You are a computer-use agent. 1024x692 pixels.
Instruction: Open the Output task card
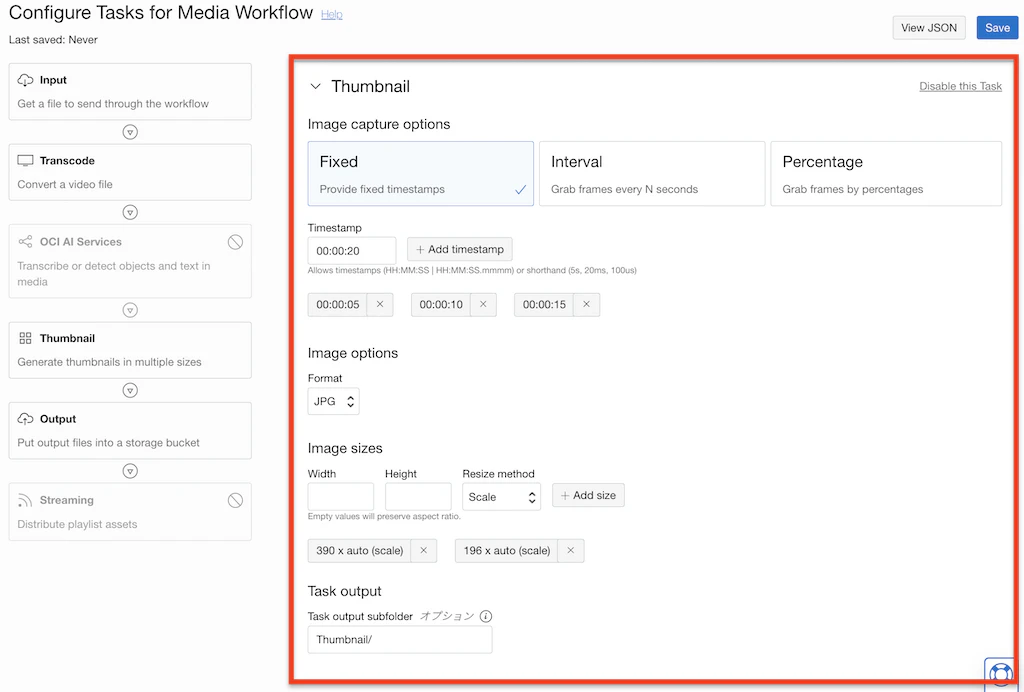click(130, 431)
